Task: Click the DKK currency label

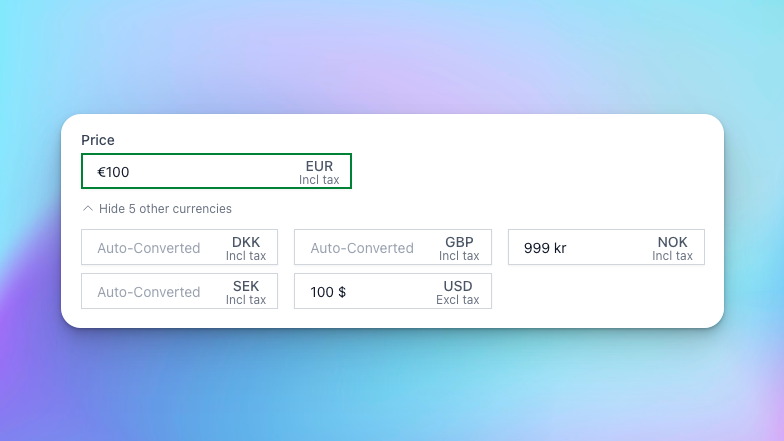Action: 246,242
